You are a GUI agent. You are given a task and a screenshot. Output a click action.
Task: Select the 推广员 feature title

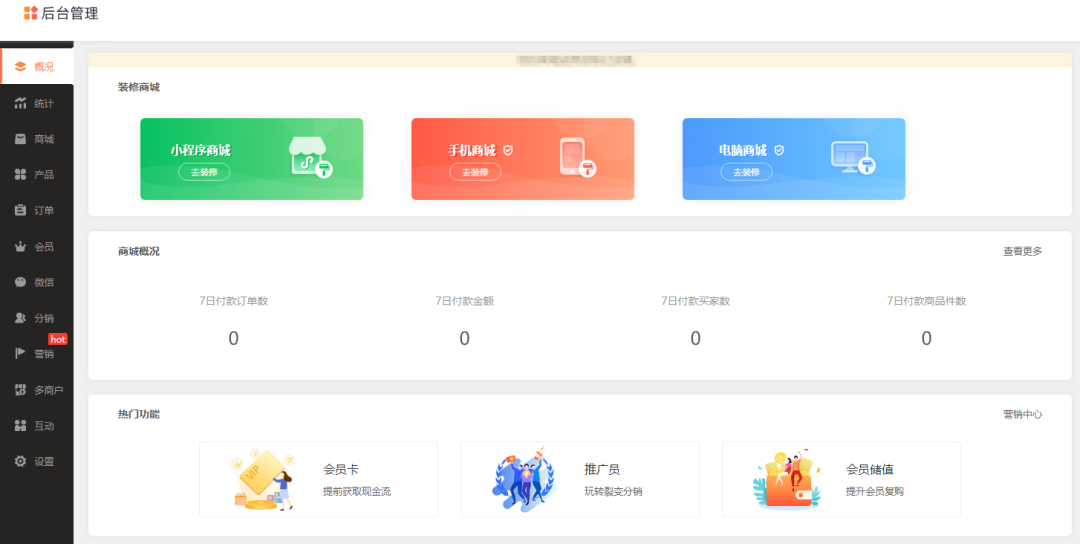pos(602,470)
